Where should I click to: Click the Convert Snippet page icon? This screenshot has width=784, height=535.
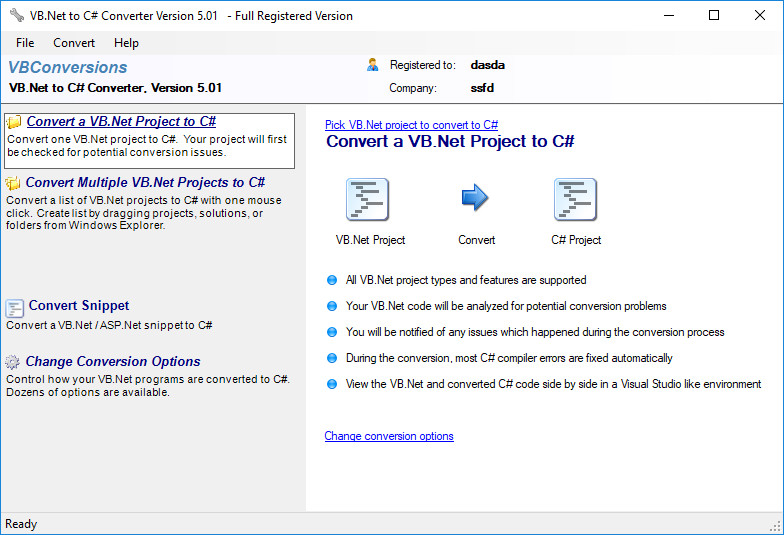pyautogui.click(x=14, y=308)
